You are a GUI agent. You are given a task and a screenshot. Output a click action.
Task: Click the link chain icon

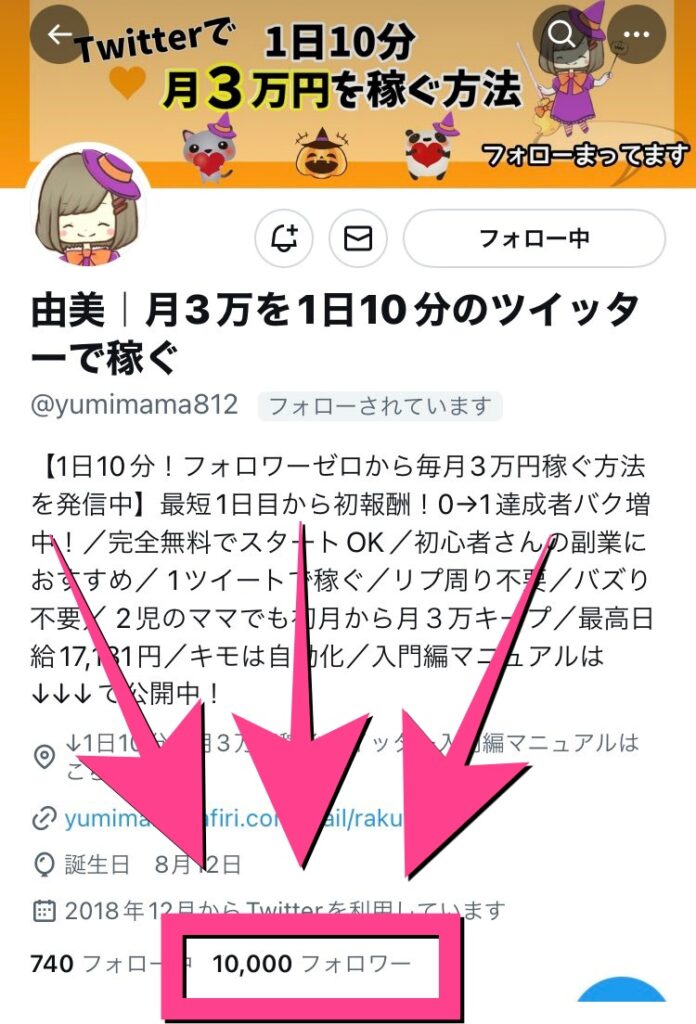[x=44, y=819]
